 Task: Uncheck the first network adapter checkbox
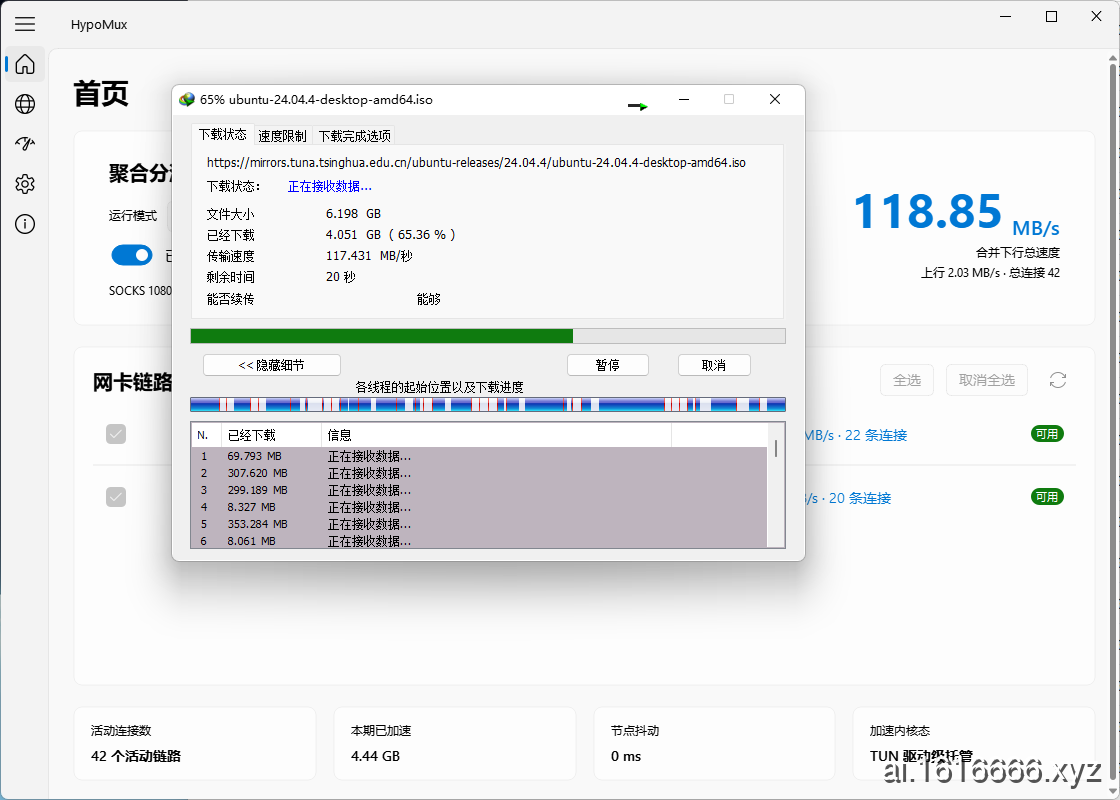point(116,434)
